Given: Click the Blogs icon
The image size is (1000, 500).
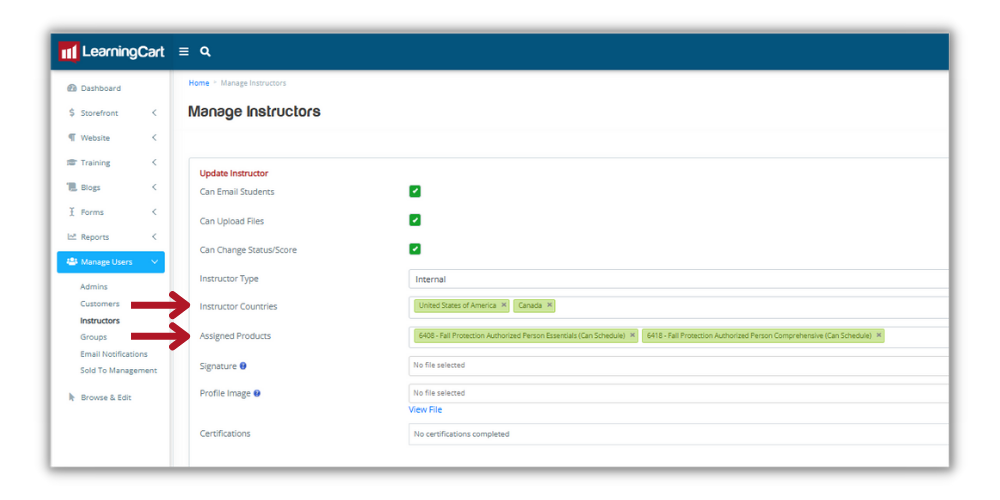Looking at the screenshot, I should point(71,188).
